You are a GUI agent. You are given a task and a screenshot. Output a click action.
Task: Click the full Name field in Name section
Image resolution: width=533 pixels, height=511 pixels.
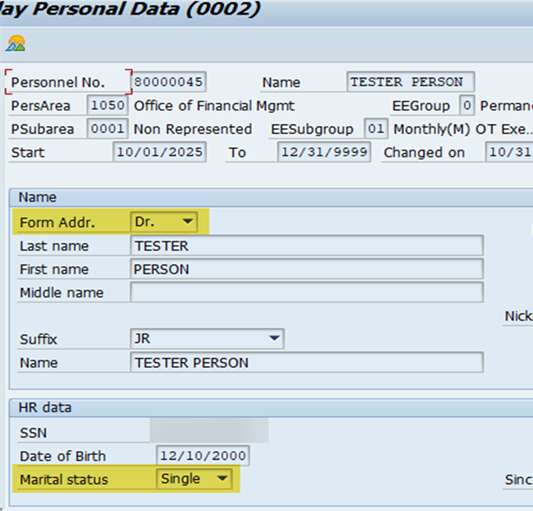pyautogui.click(x=307, y=362)
